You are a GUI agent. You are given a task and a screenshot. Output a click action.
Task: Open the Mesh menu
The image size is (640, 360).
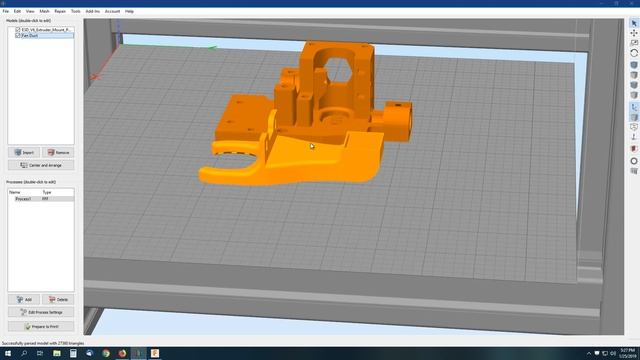tap(44, 11)
